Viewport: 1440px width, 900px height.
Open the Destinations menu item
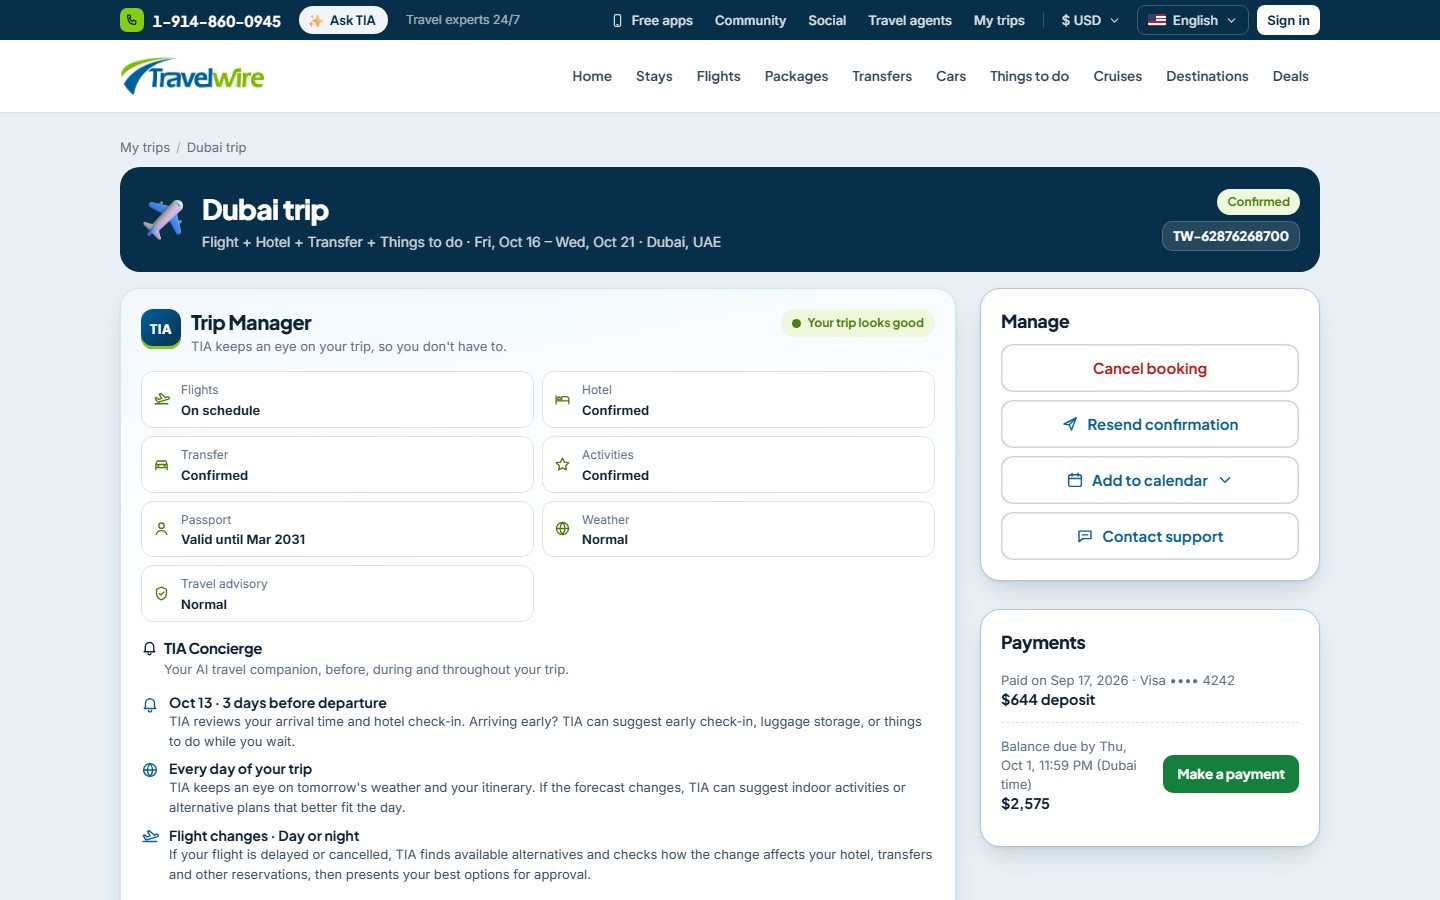pyautogui.click(x=1207, y=76)
